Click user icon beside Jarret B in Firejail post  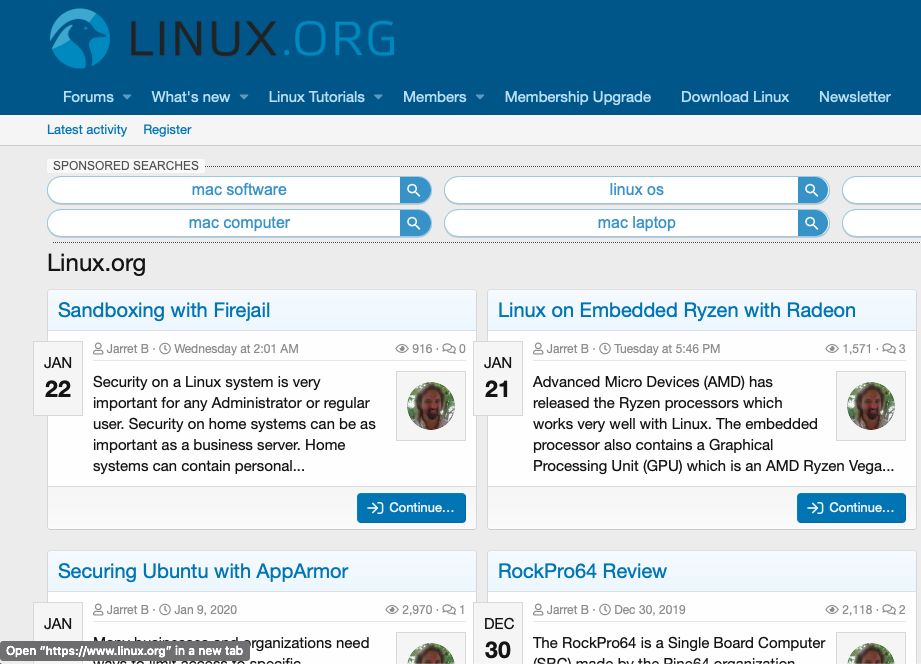99,349
